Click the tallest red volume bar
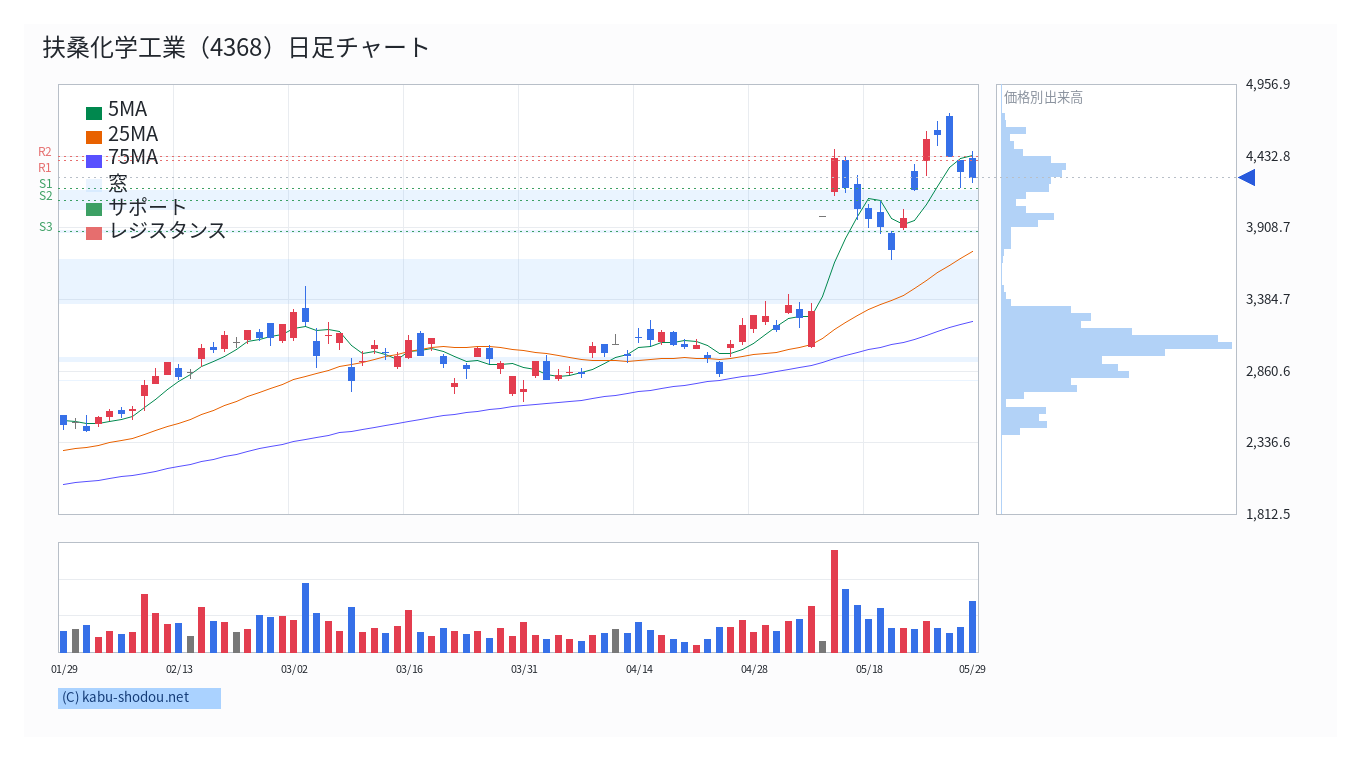Image resolution: width=1360 pixels, height=760 pixels. [x=834, y=601]
